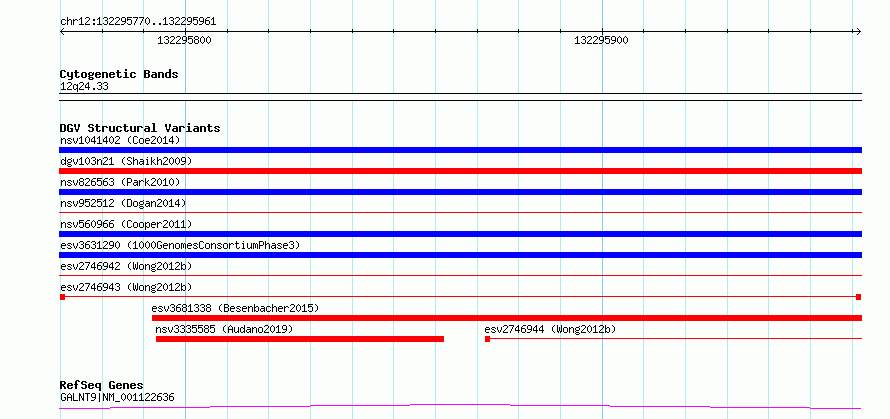Open the nsv560966 (Cooper2011) variant label
Image resolution: width=890 pixels, height=419 pixels.
coord(126,224)
